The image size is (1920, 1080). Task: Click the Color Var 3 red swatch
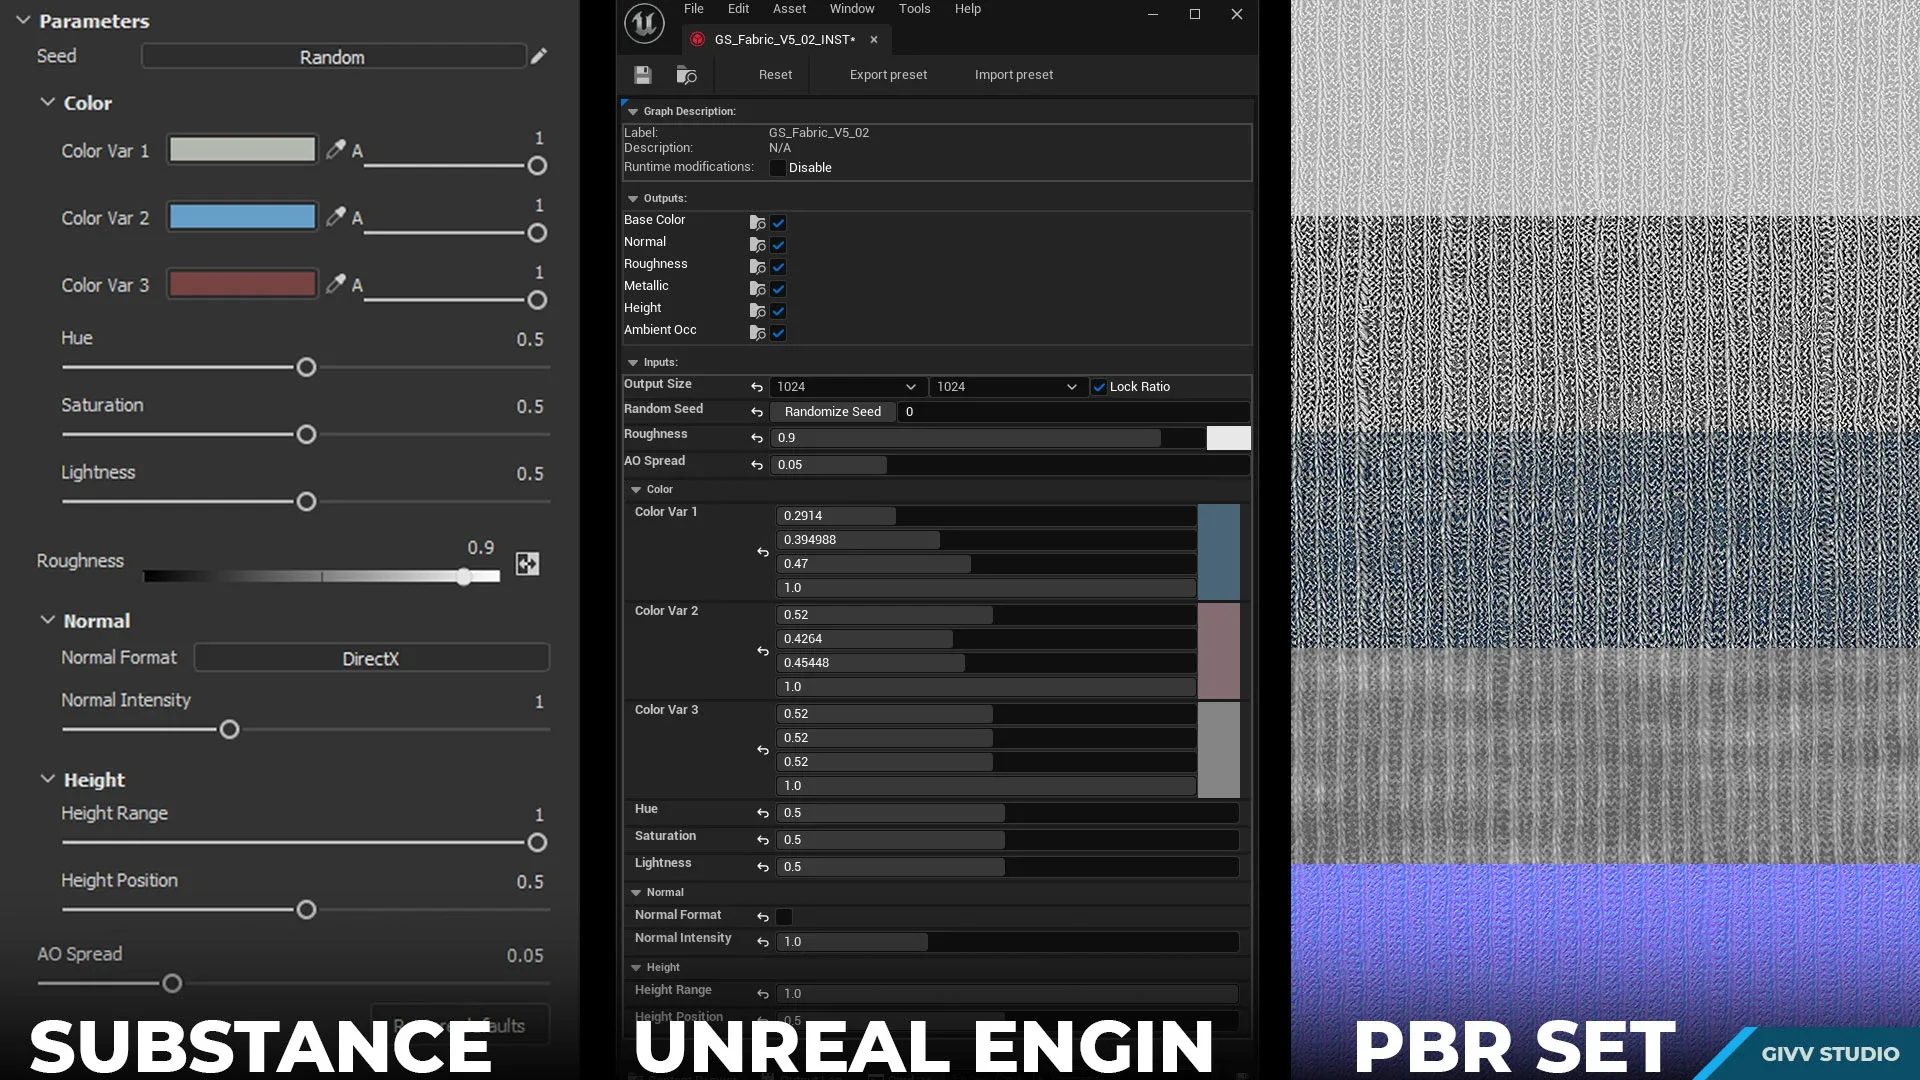[x=242, y=284]
